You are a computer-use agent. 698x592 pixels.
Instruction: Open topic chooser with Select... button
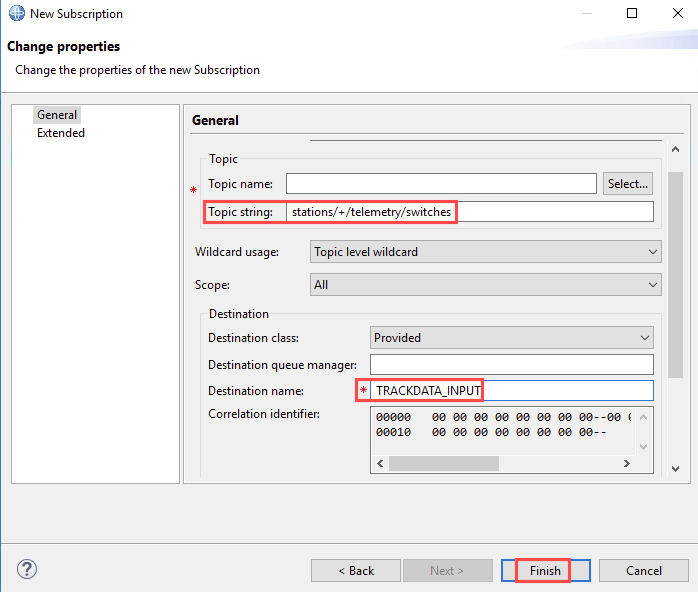(x=628, y=183)
